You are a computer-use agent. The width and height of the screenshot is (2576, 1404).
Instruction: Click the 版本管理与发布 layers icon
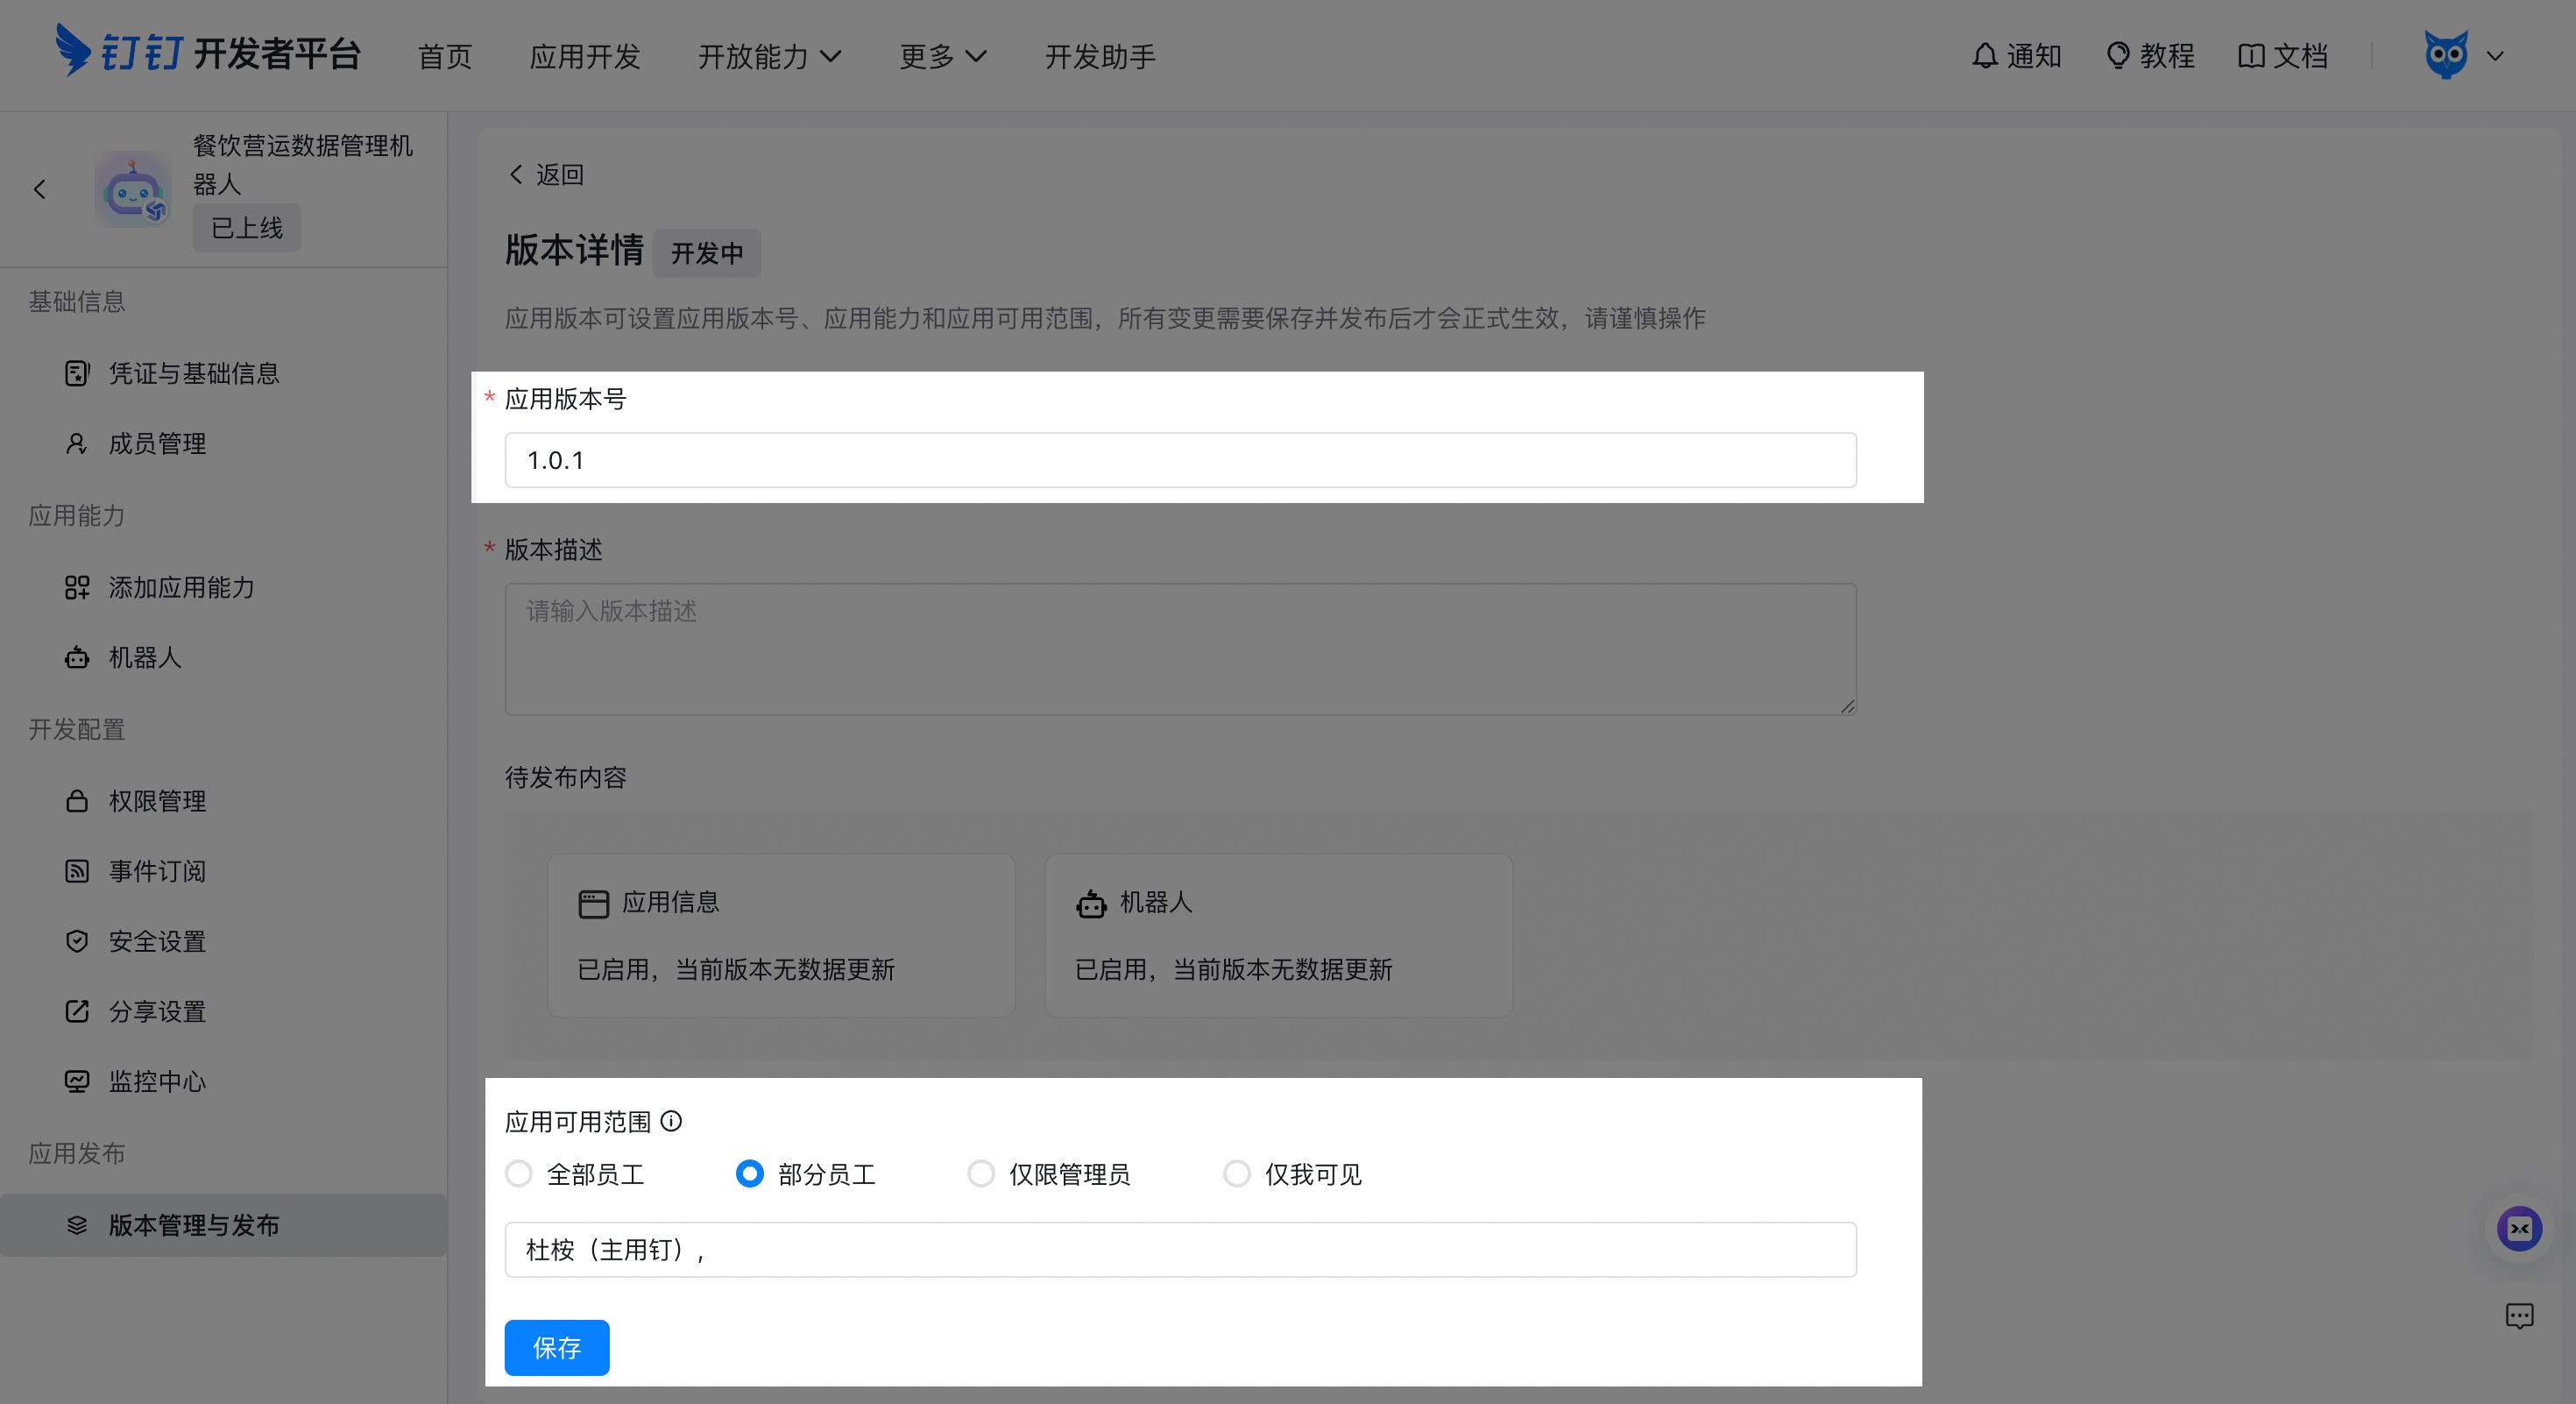coord(77,1225)
